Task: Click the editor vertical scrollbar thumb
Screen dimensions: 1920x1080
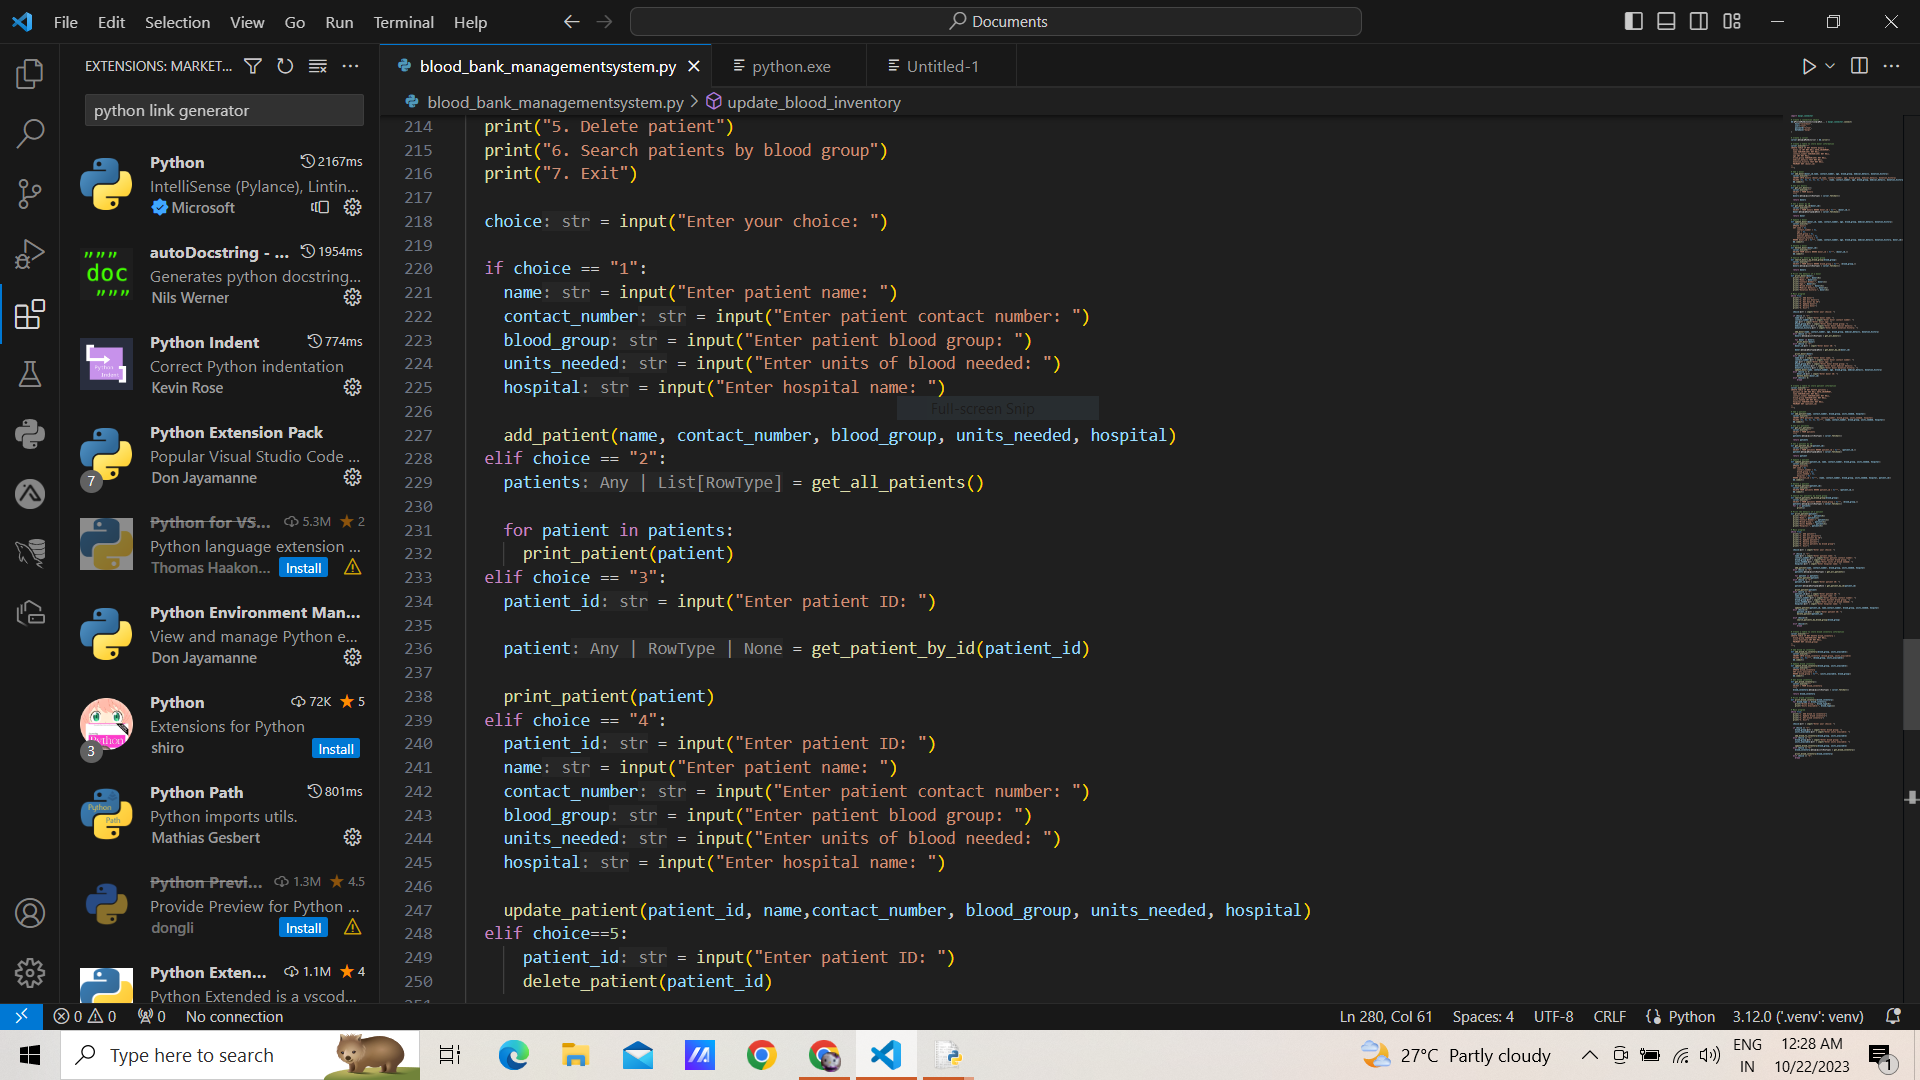Action: pyautogui.click(x=1910, y=684)
